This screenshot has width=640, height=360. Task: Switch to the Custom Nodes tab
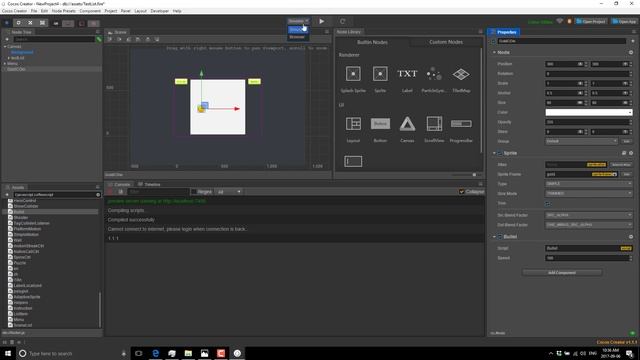(x=446, y=42)
